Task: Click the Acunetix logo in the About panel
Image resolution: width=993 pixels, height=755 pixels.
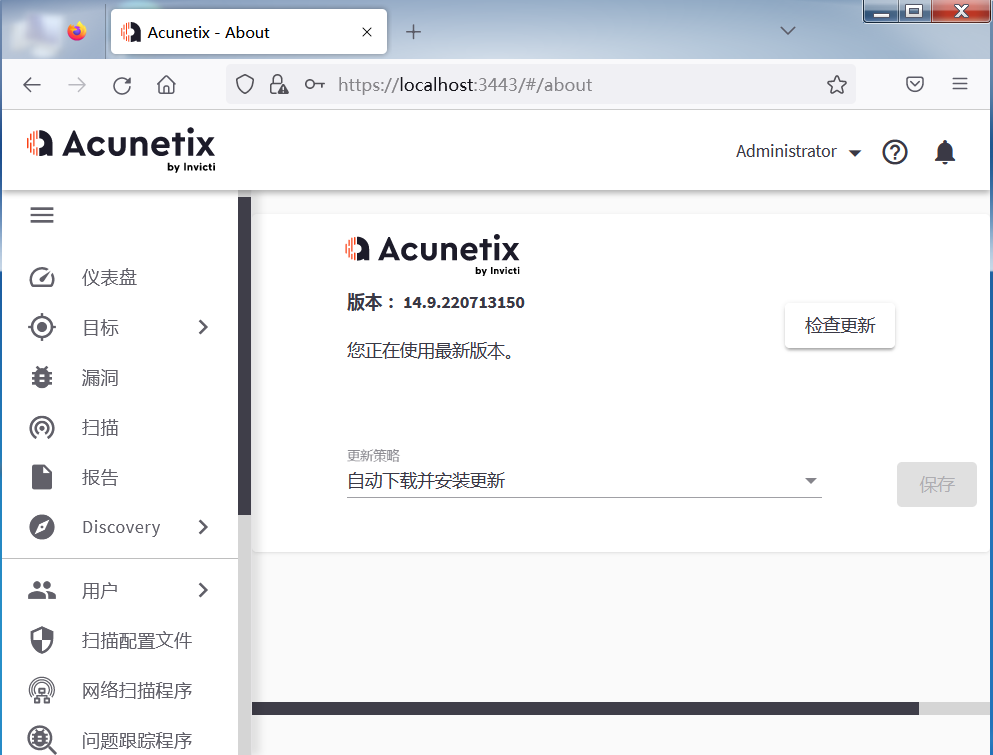Action: pyautogui.click(x=433, y=255)
